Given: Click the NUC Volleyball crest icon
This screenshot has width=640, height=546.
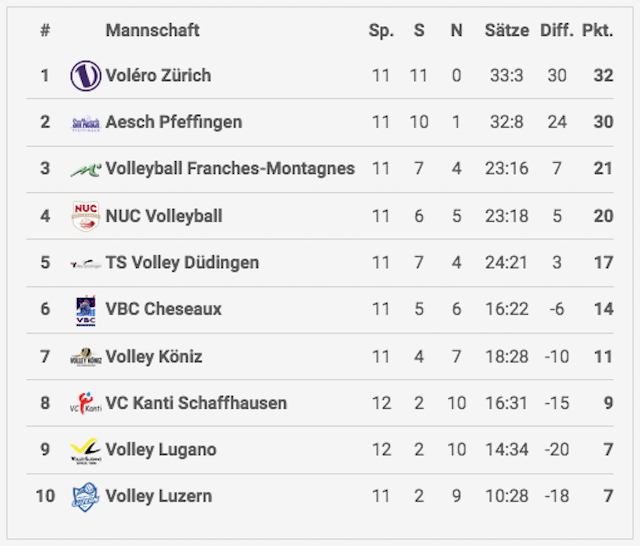Looking at the screenshot, I should [x=86, y=216].
